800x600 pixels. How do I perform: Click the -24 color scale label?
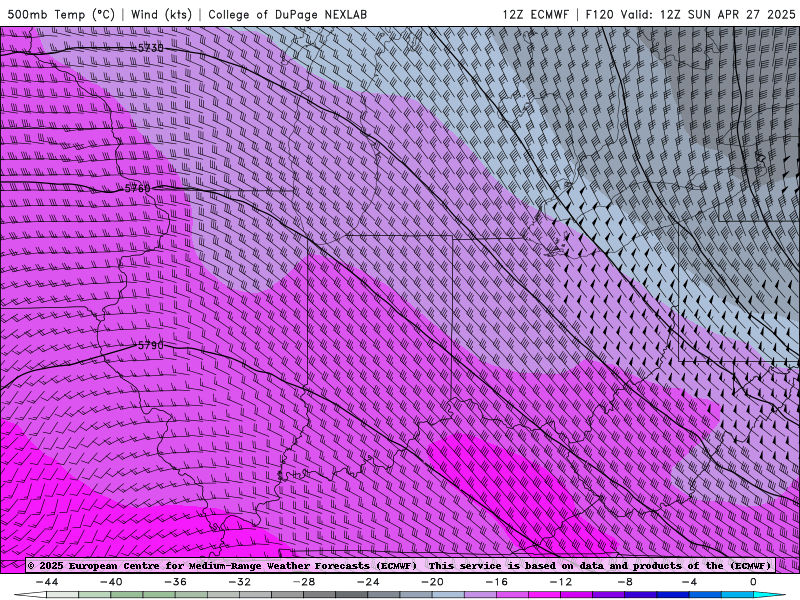coord(368,582)
